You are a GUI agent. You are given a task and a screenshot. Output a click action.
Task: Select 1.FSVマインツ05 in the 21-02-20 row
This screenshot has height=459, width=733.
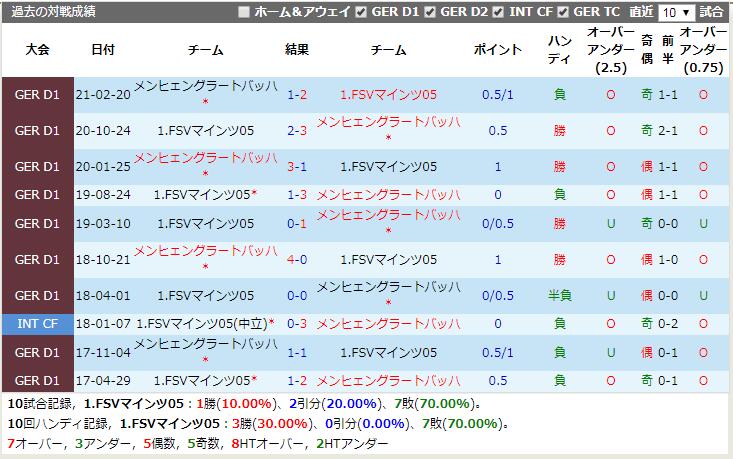click(388, 95)
